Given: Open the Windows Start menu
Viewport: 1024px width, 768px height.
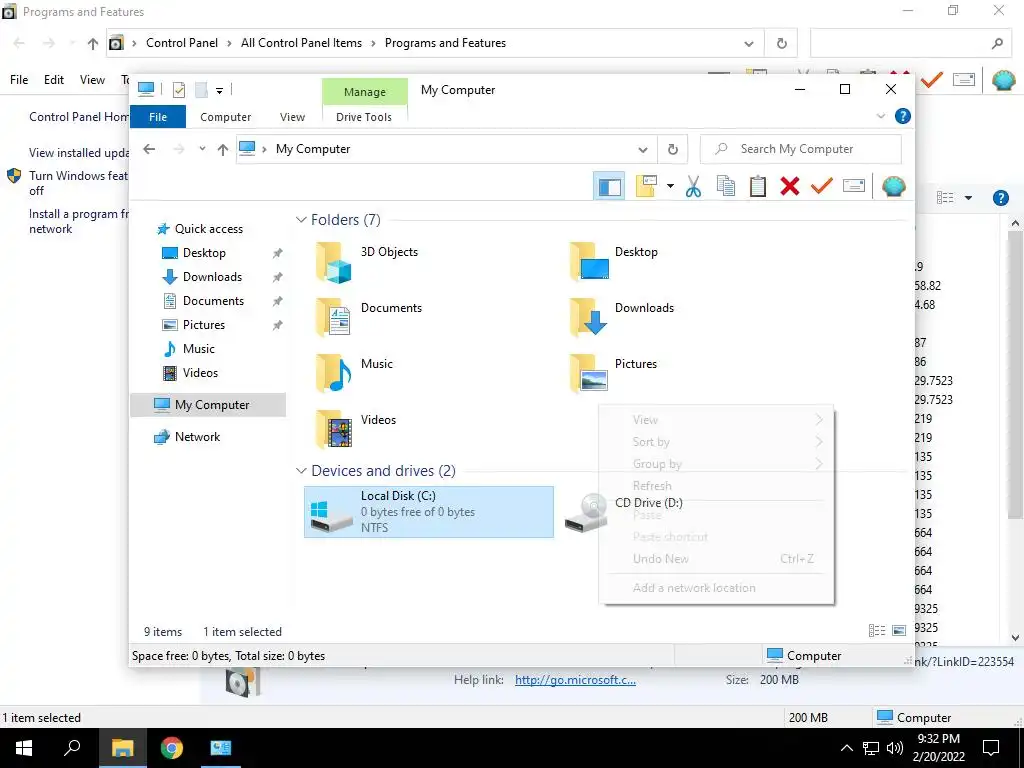Looking at the screenshot, I should click(24, 748).
